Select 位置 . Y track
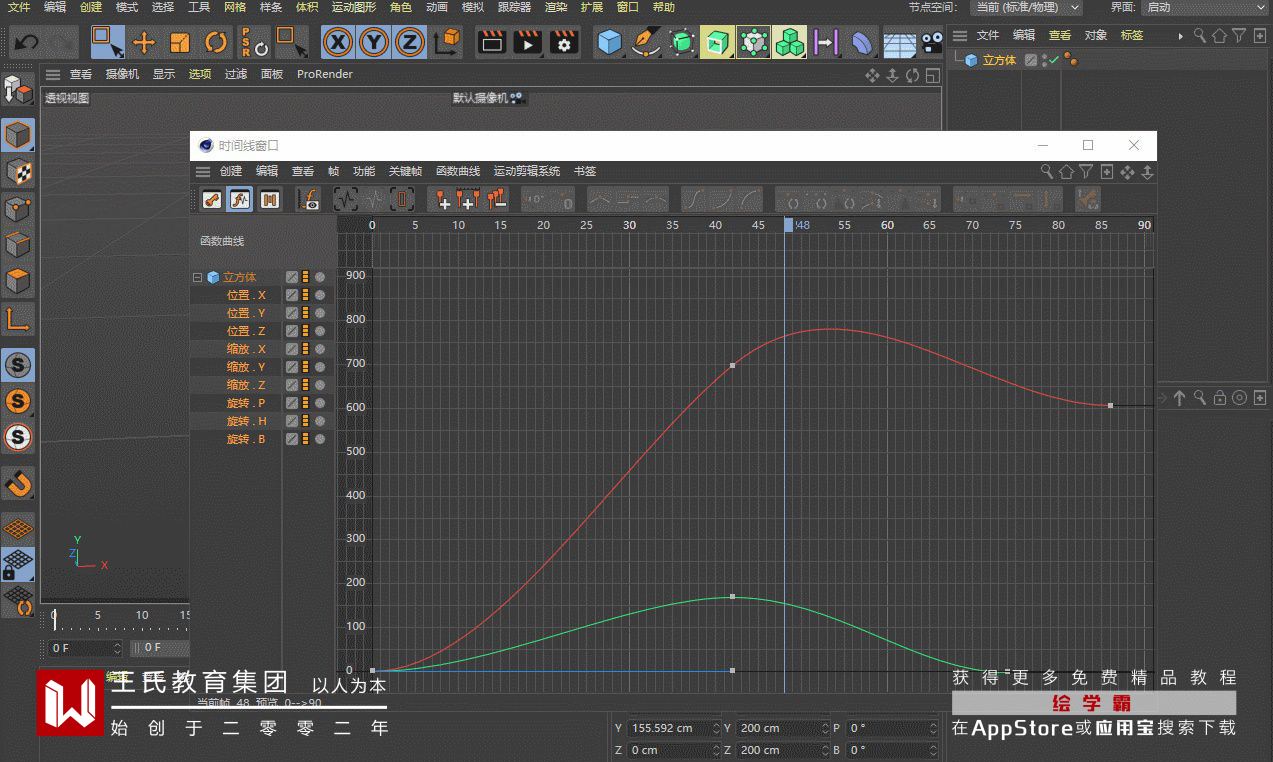 pyautogui.click(x=246, y=313)
